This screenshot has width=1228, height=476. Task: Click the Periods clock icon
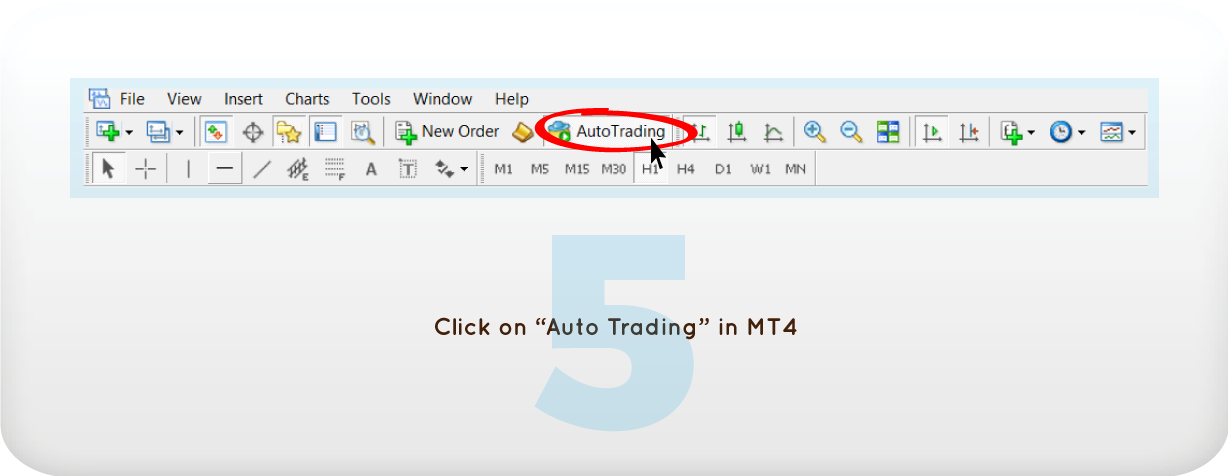pos(1061,131)
